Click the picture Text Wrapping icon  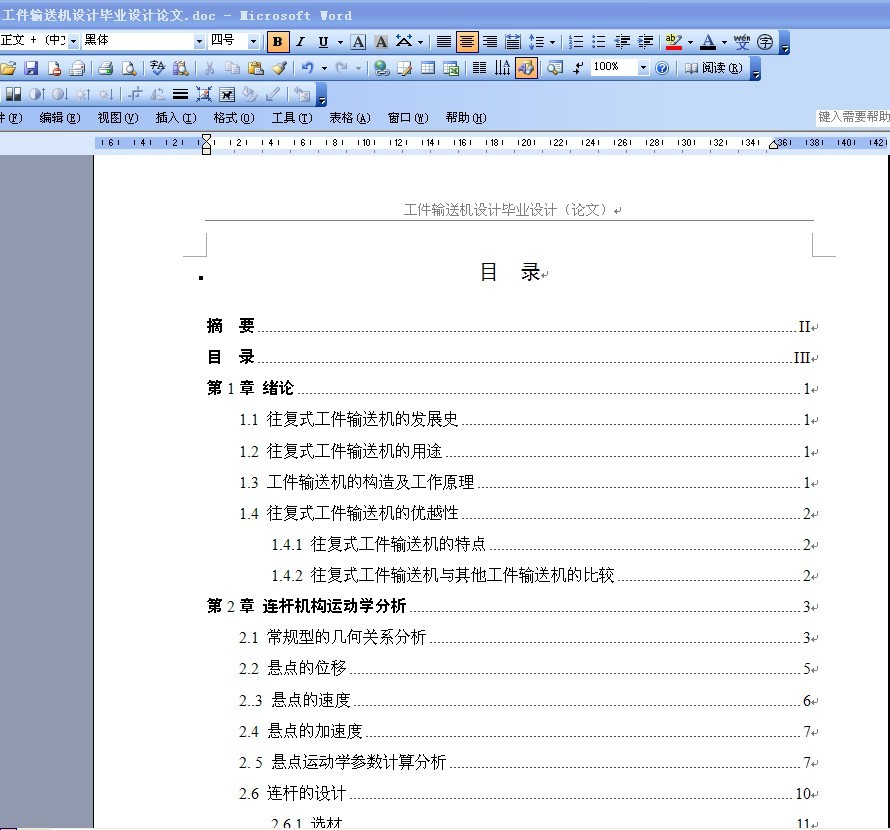(227, 94)
